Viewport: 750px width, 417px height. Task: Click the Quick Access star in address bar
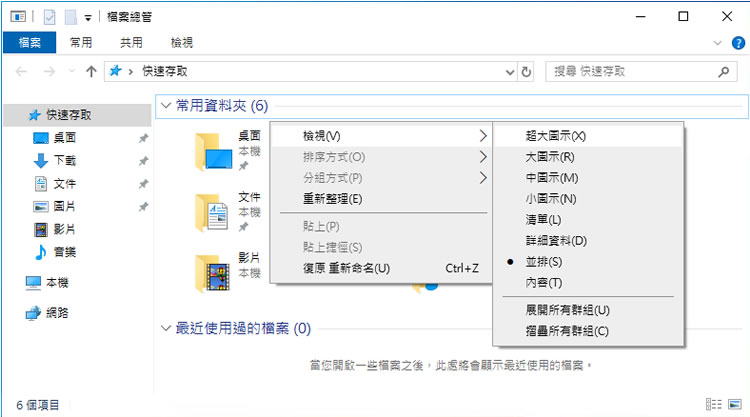115,71
